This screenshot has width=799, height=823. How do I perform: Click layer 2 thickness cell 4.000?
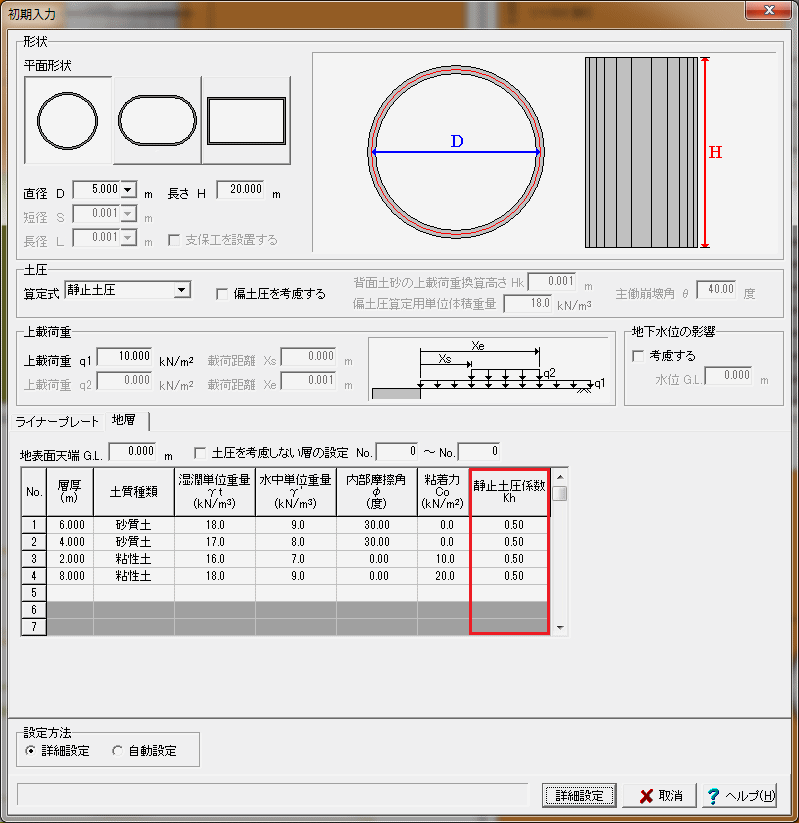(70, 542)
